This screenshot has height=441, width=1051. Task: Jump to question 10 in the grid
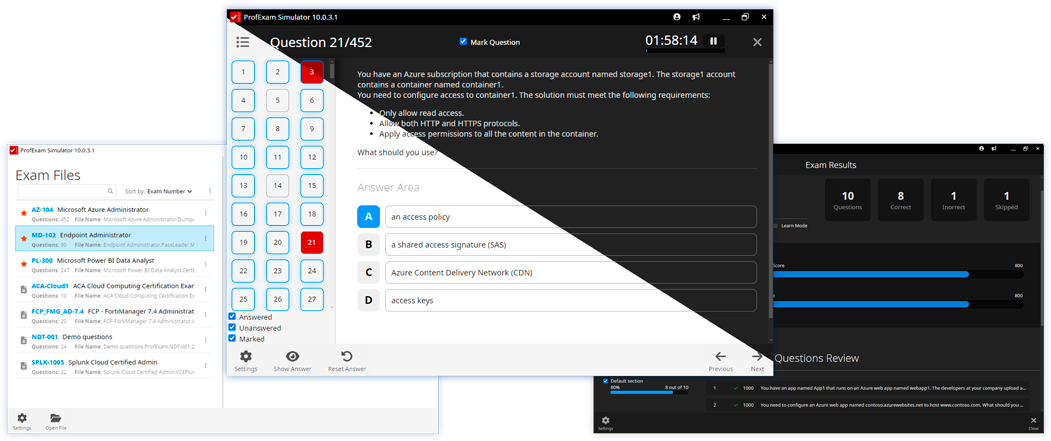click(243, 158)
